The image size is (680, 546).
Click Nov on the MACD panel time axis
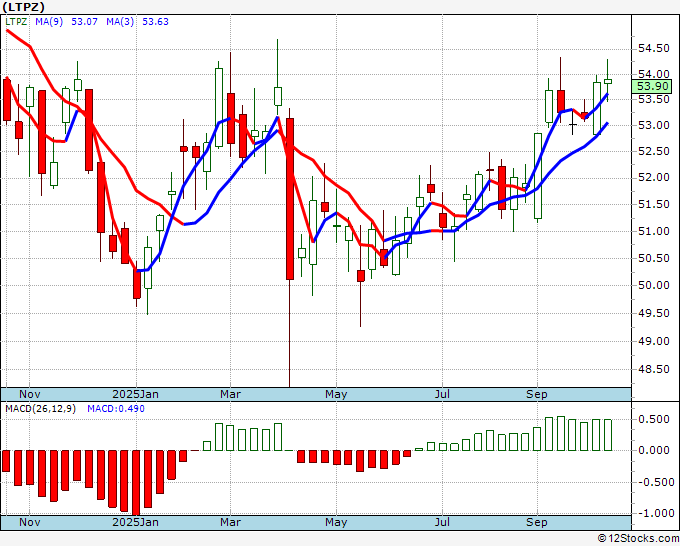[30, 522]
